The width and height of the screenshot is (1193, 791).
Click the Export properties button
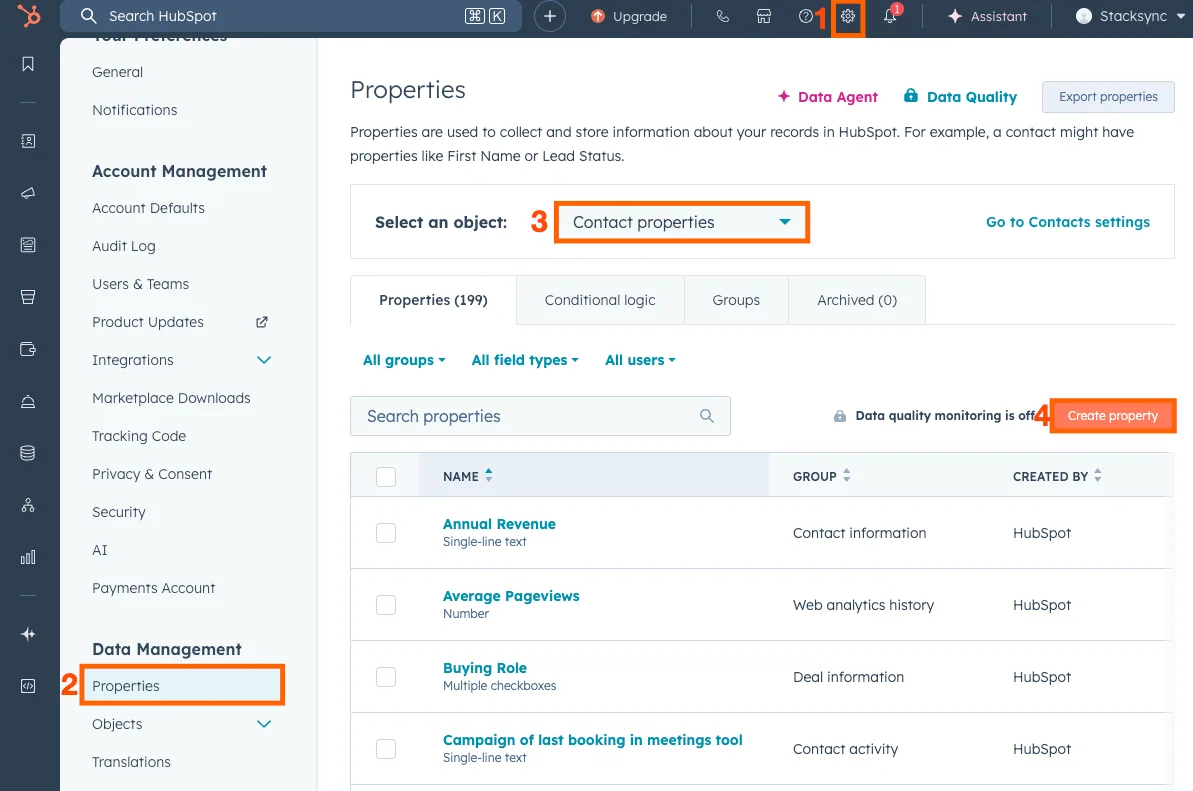[1108, 97]
